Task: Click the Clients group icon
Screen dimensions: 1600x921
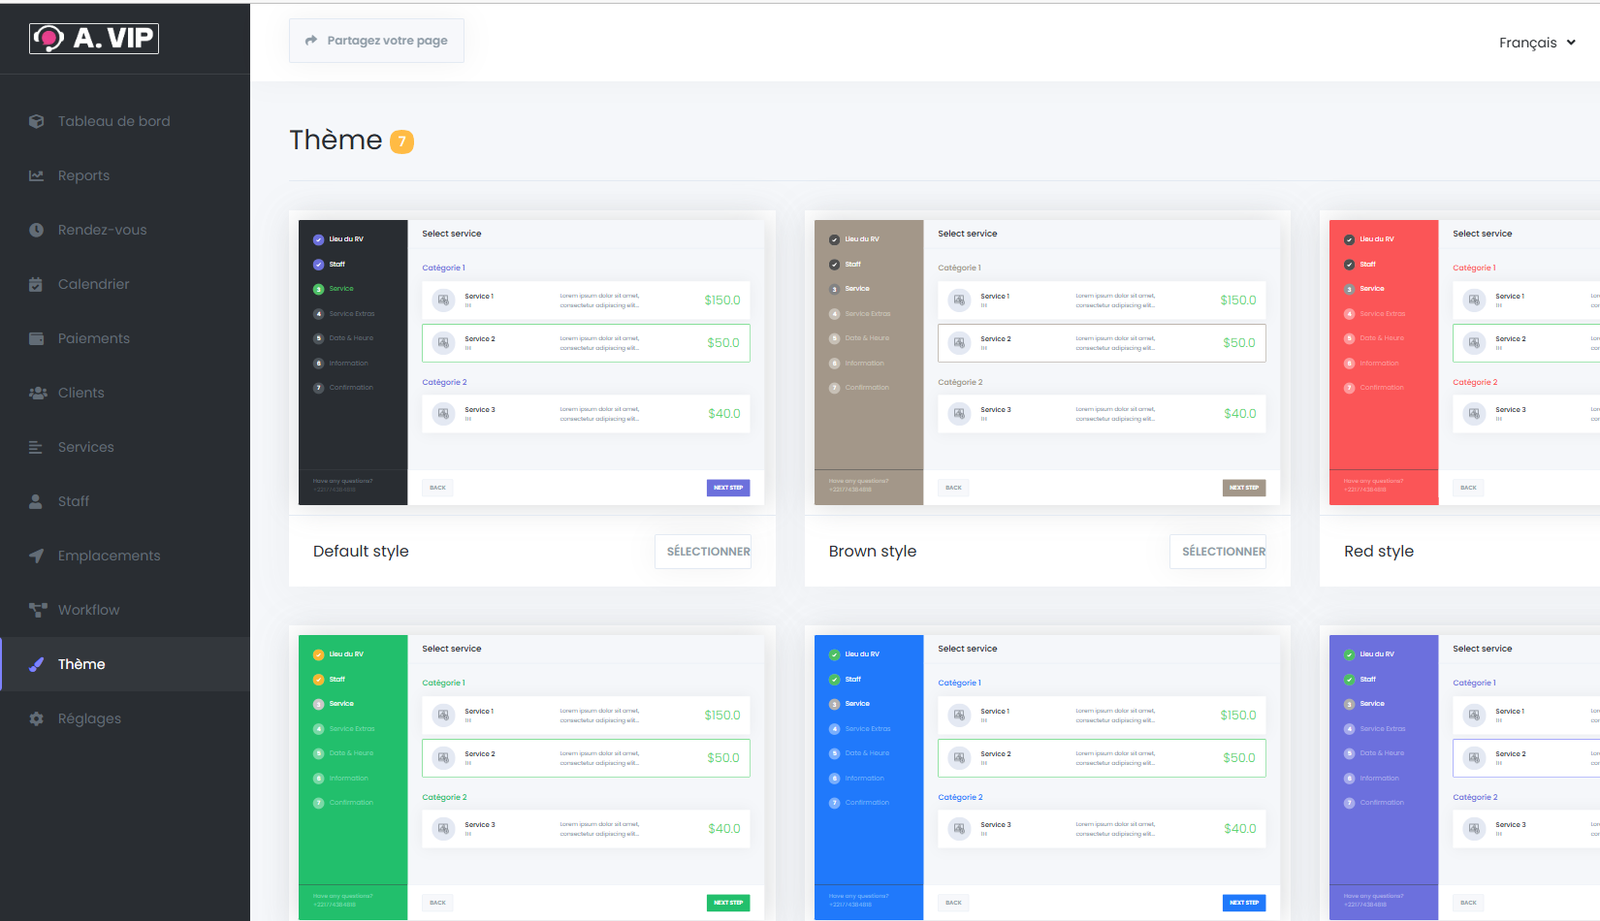Action: coord(37,393)
